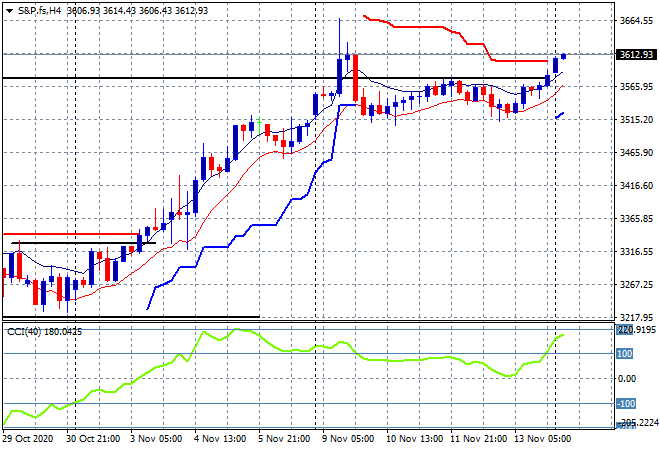Select the thick blue stepped support line
Viewport: 660px width, 450px height.
point(253,225)
